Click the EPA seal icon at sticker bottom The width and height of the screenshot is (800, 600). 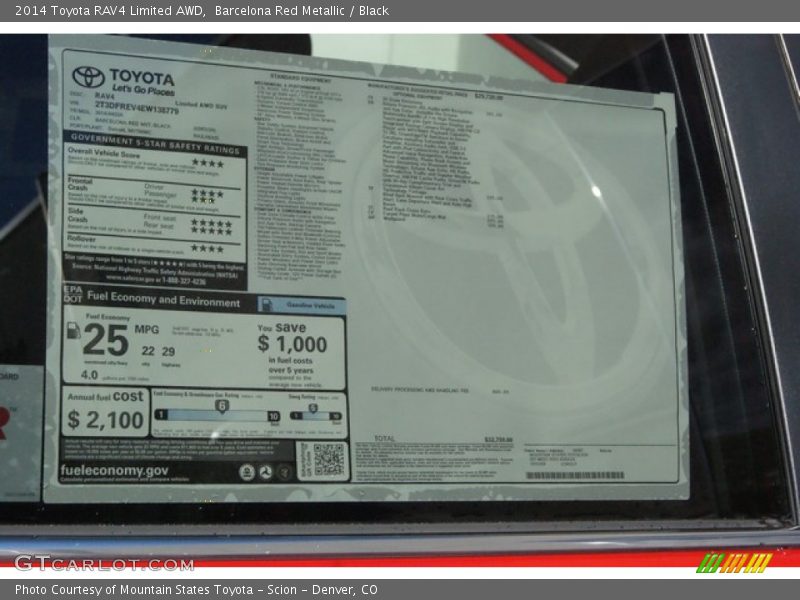(247, 472)
